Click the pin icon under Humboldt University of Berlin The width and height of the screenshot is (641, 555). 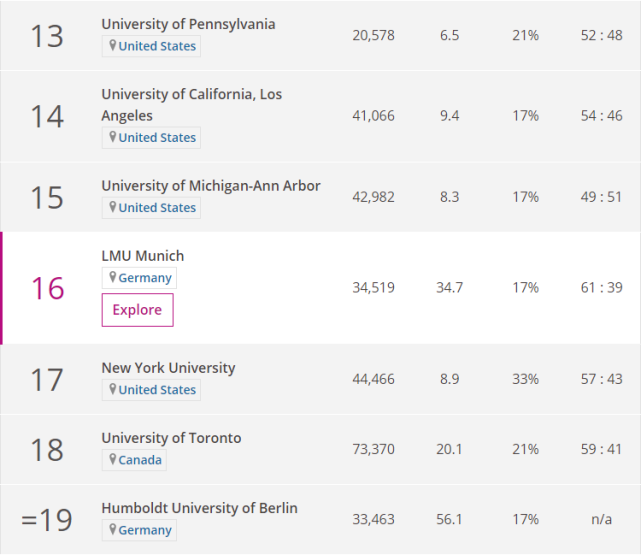[113, 530]
